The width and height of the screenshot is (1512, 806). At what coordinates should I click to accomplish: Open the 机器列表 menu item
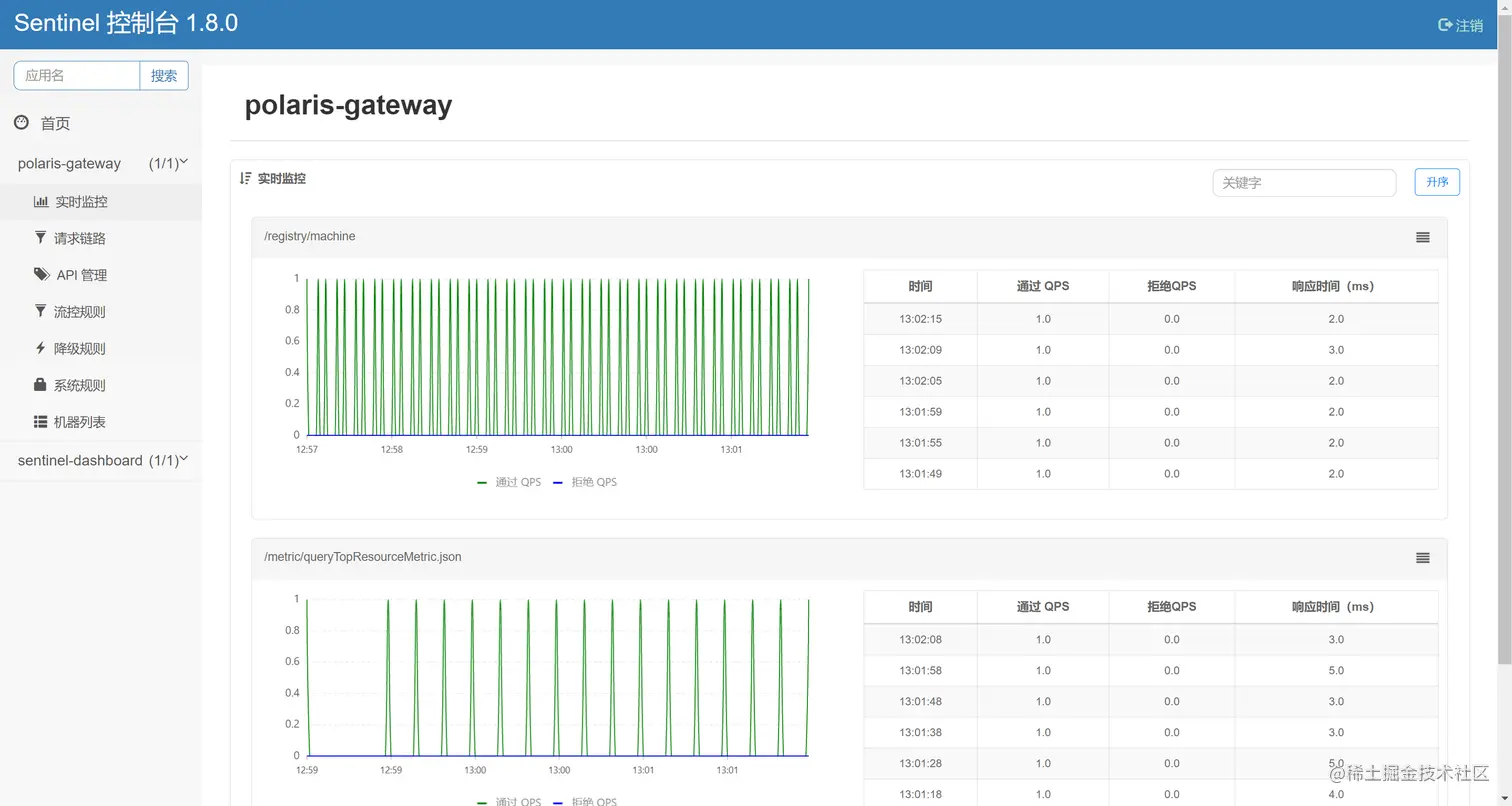[x=101, y=422]
